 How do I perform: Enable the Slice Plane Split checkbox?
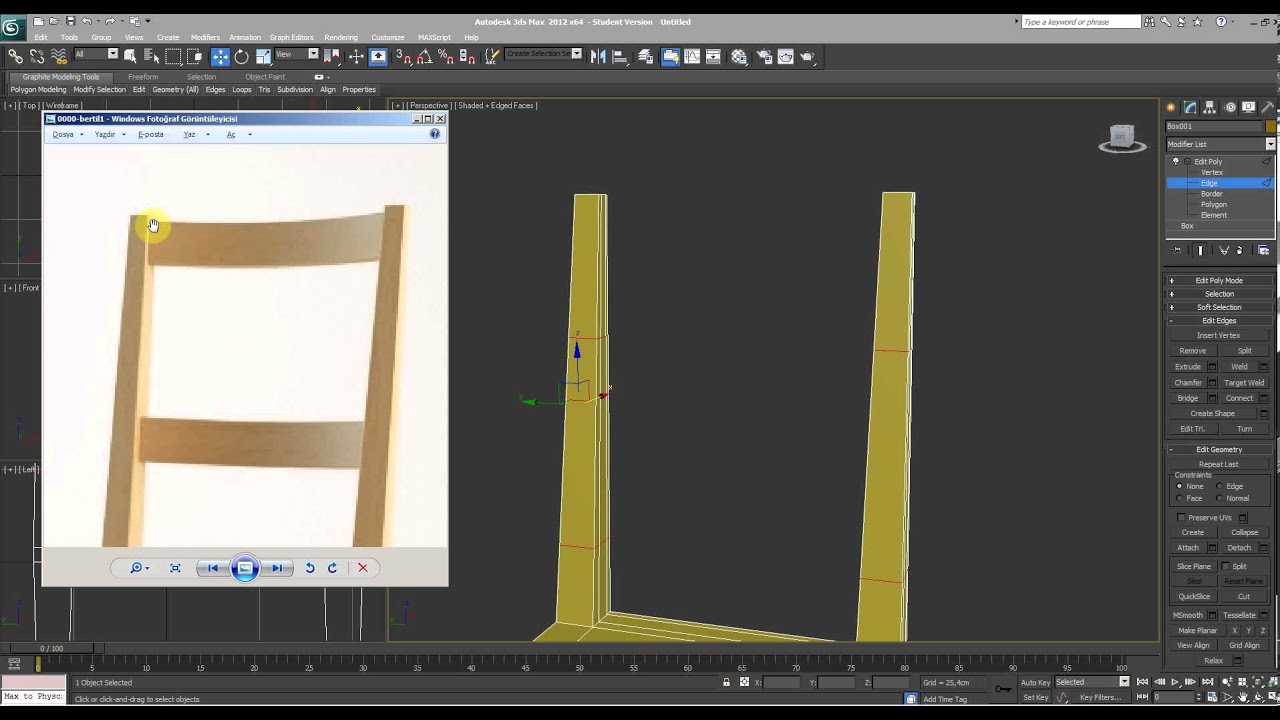point(1226,566)
